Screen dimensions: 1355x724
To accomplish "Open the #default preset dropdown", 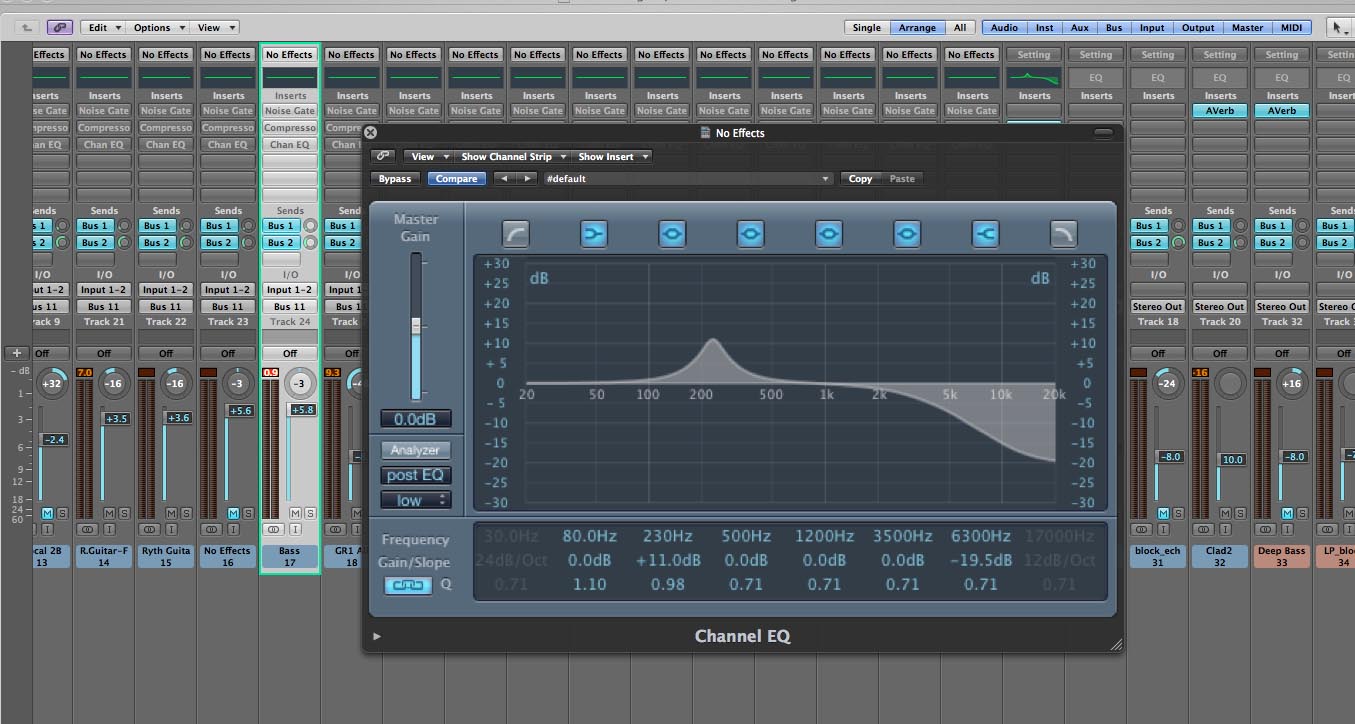I will coord(687,179).
